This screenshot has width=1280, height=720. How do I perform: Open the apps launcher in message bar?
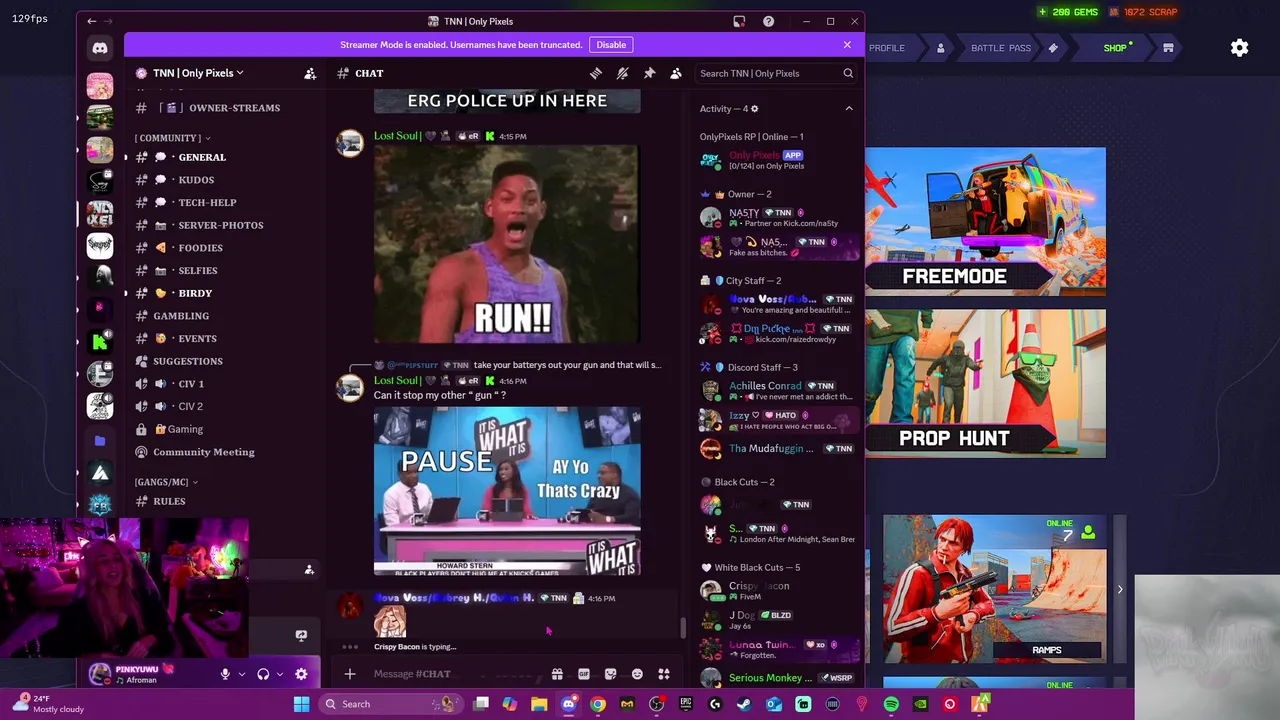pyautogui.click(x=664, y=674)
